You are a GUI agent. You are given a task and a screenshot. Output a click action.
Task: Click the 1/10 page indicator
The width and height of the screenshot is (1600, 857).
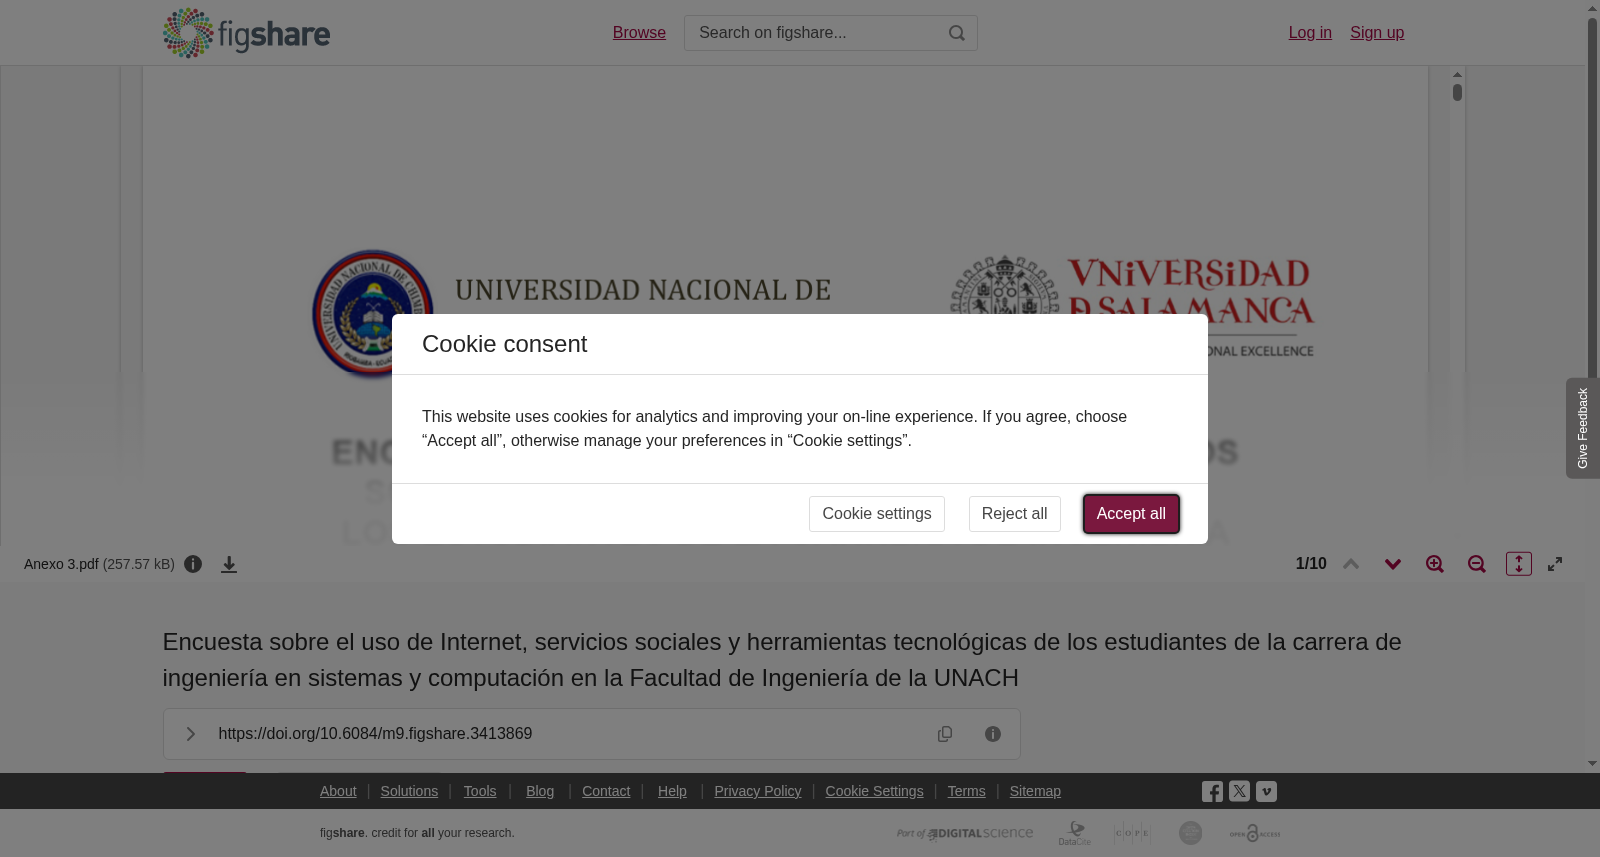coord(1311,564)
